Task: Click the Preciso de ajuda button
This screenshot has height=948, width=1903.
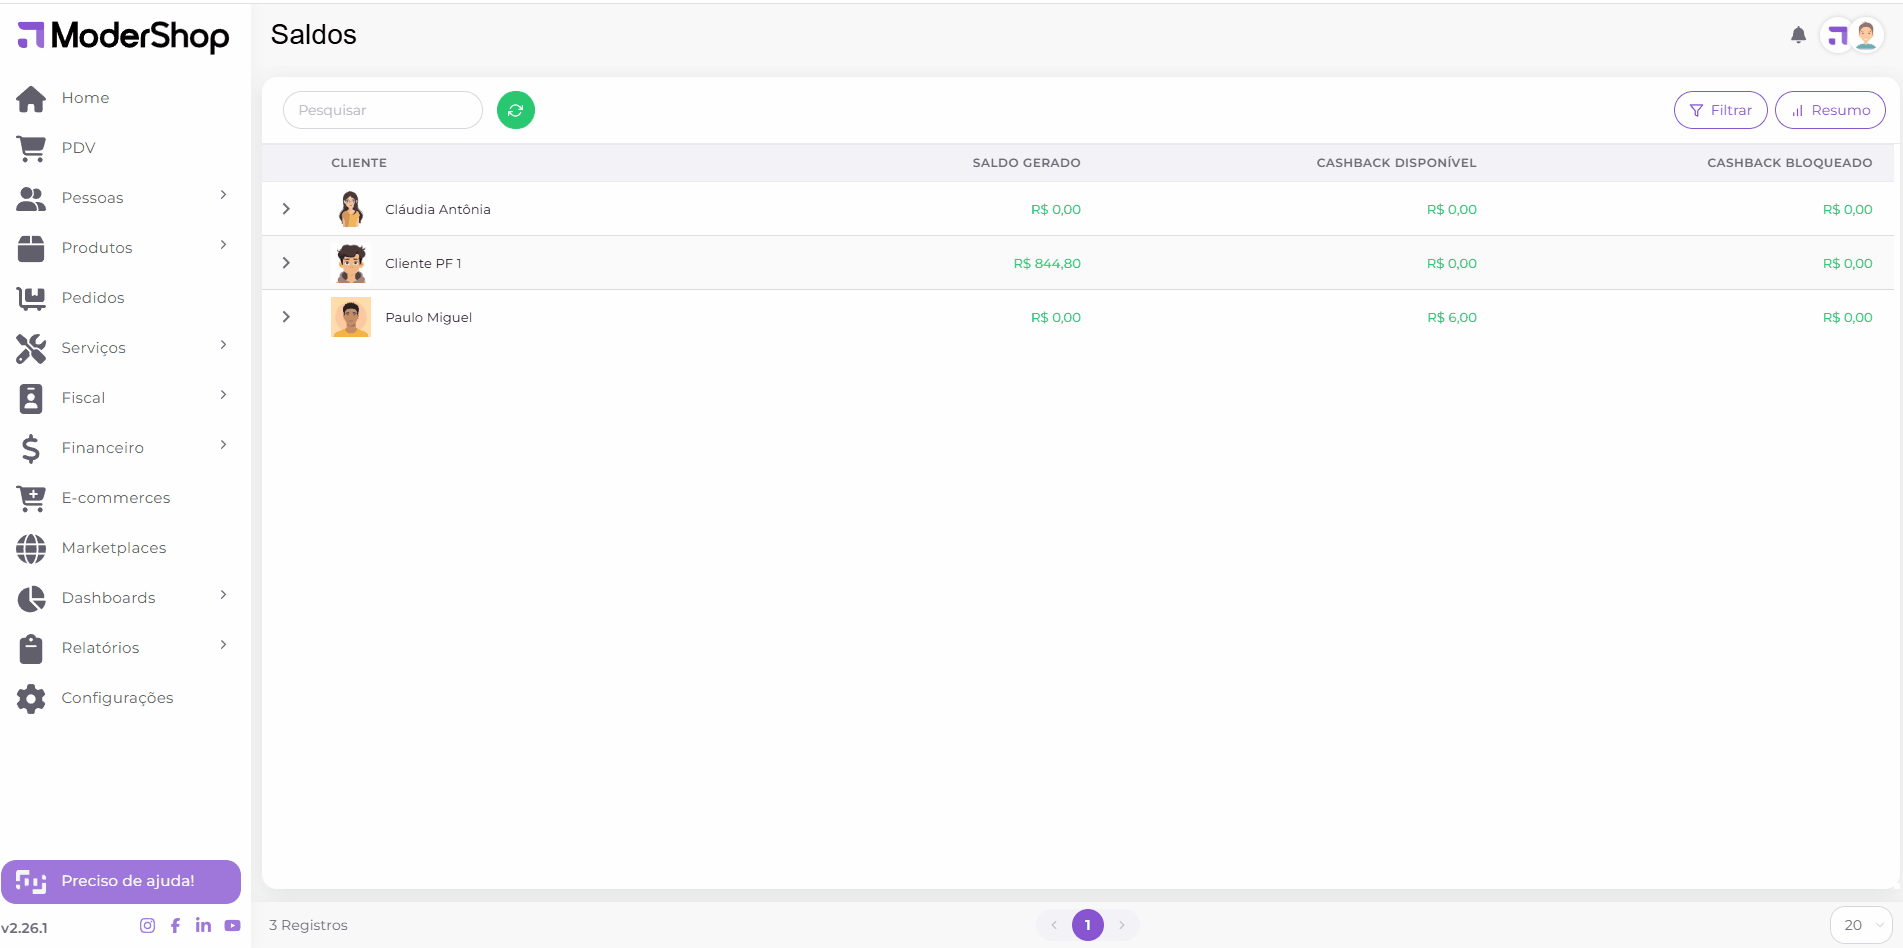Action: (121, 881)
